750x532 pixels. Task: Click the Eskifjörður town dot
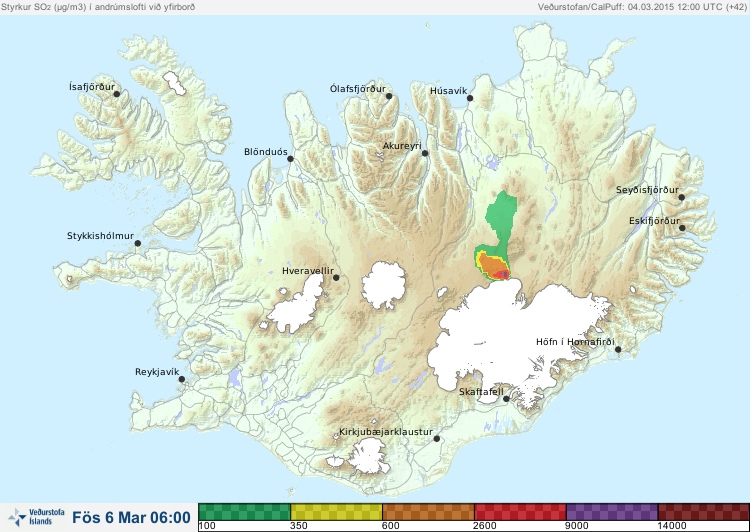coord(682,228)
